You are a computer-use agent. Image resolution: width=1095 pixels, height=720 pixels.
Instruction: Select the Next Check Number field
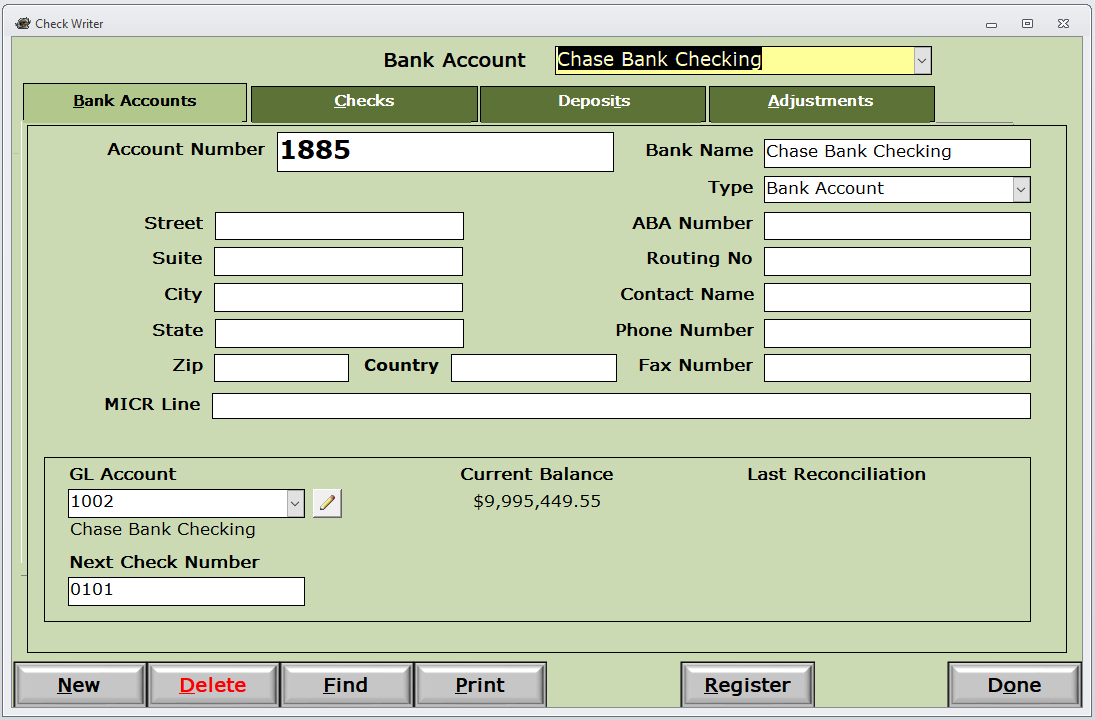point(186,591)
